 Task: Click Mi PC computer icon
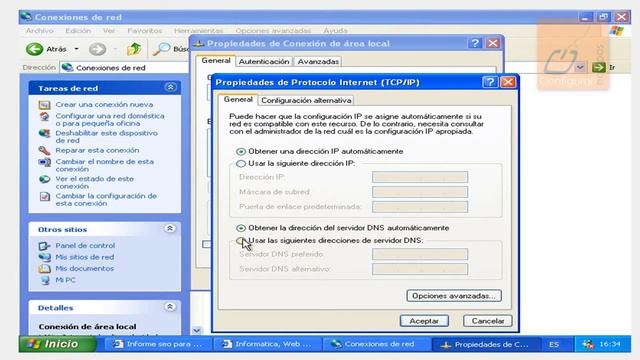(x=45, y=280)
